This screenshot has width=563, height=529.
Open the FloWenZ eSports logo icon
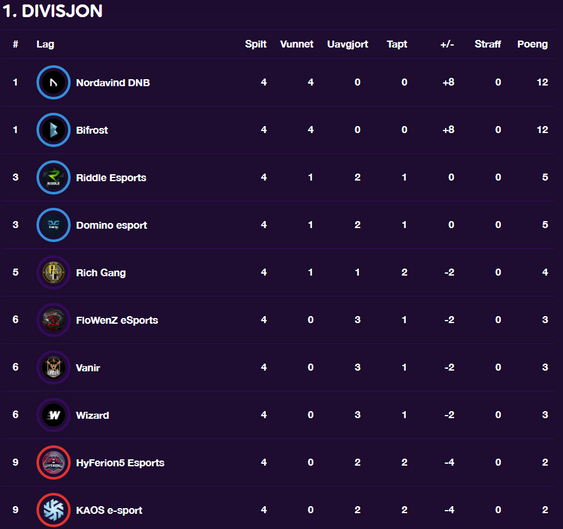[x=53, y=320]
